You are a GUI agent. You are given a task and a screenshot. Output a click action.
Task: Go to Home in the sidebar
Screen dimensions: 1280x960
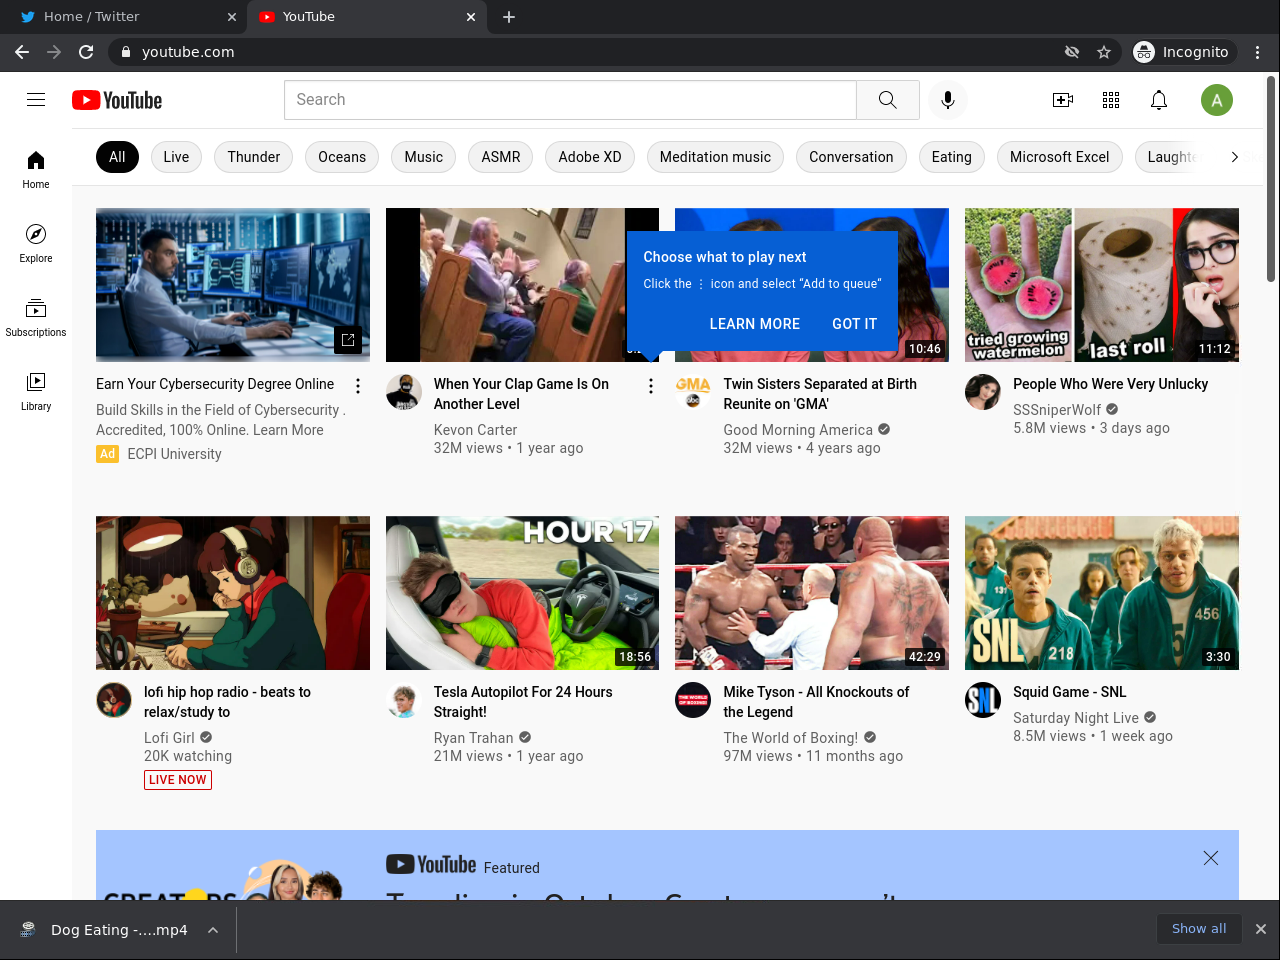pos(36,169)
